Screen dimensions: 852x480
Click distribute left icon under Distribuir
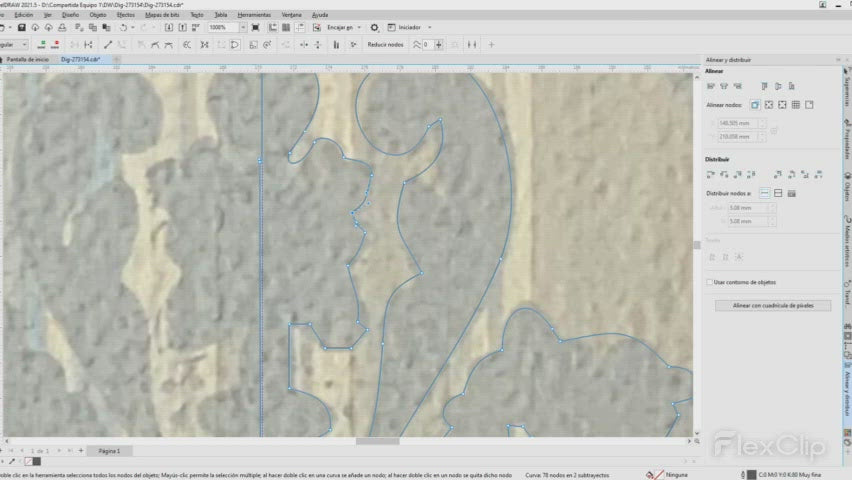pyautogui.click(x=711, y=175)
